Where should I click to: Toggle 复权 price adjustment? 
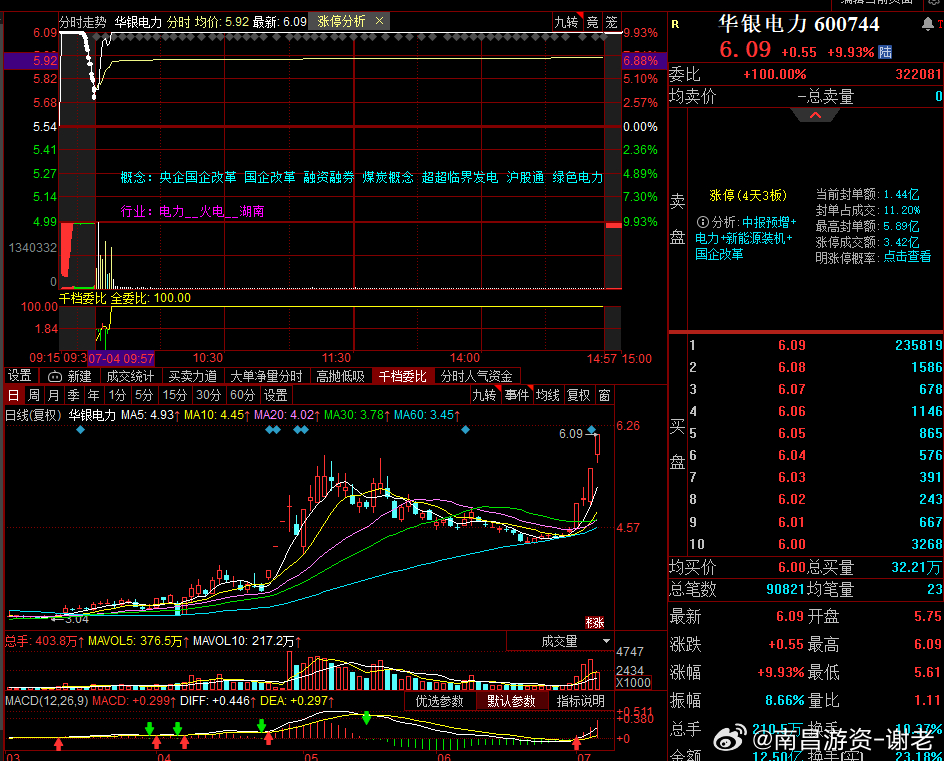click(x=579, y=395)
